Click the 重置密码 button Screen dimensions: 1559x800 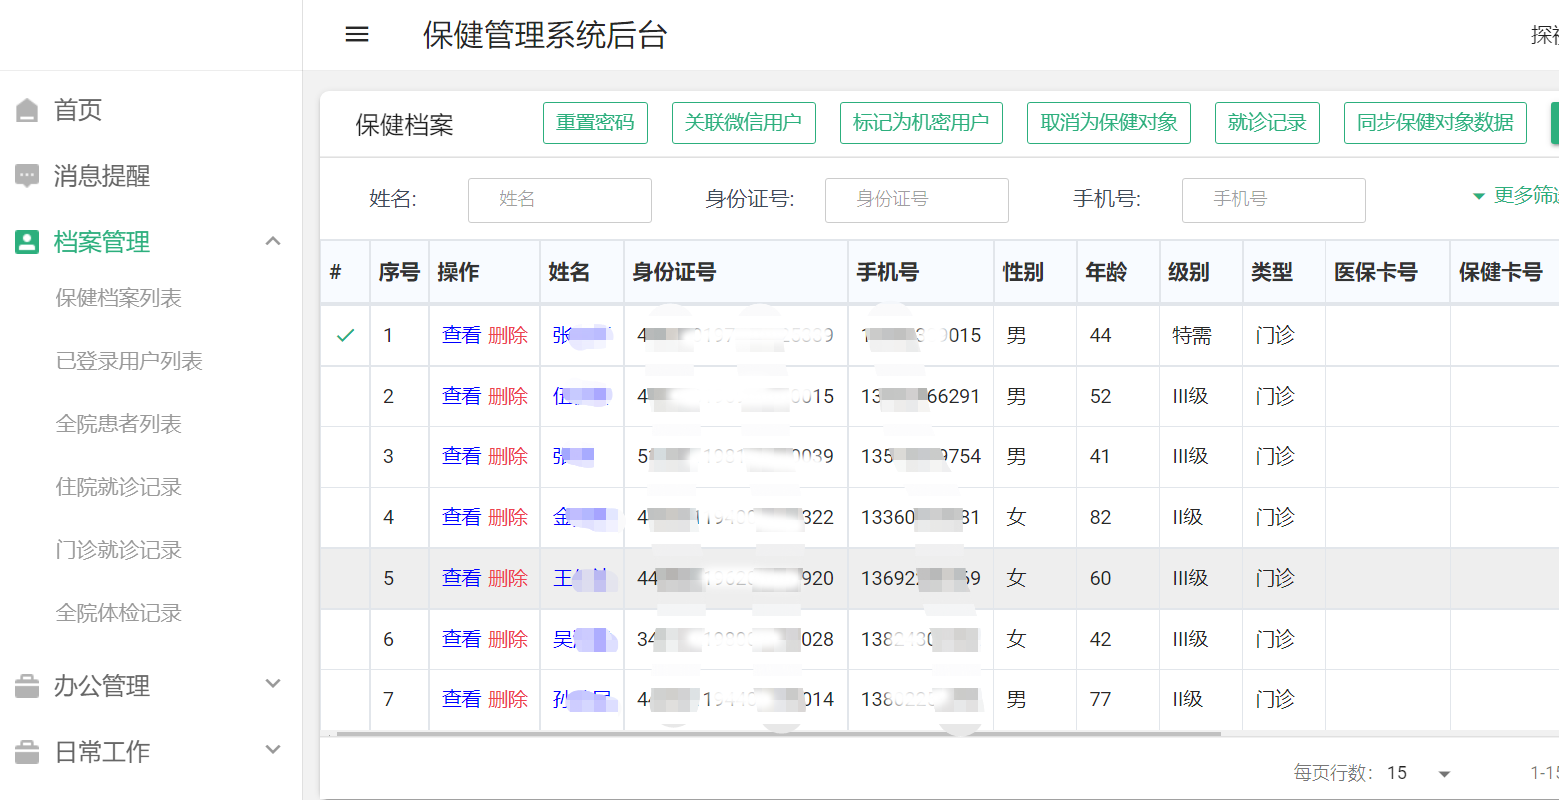(595, 123)
